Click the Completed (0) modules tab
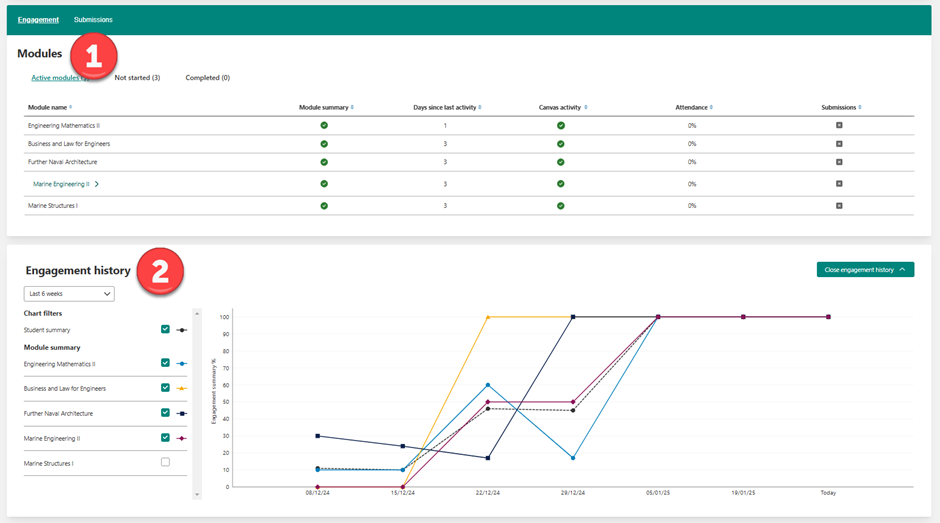Screen dimensions: 940x523 [207, 78]
